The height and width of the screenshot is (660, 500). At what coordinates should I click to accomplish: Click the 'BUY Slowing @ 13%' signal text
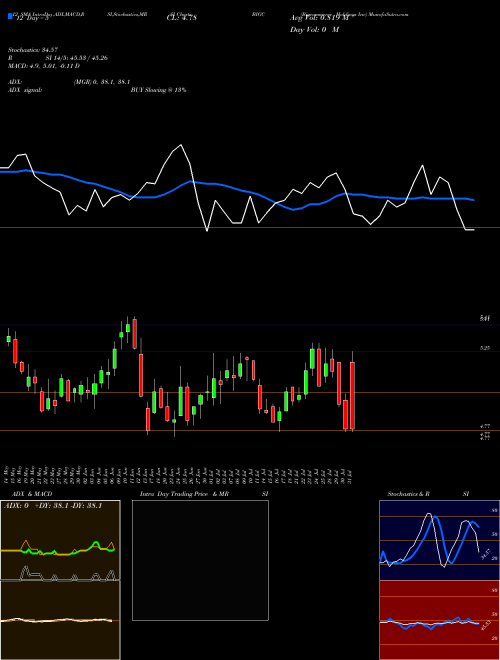(x=158, y=90)
